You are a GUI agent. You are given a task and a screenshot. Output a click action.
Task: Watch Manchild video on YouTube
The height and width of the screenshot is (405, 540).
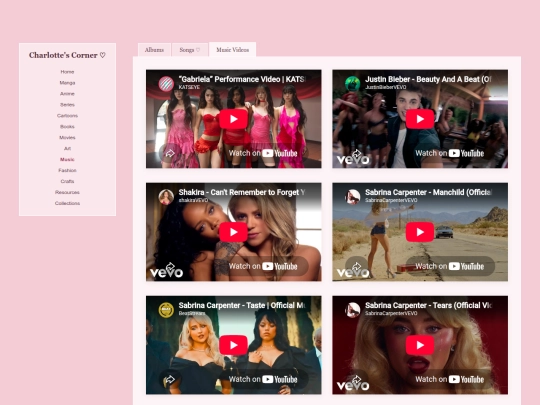point(450,266)
